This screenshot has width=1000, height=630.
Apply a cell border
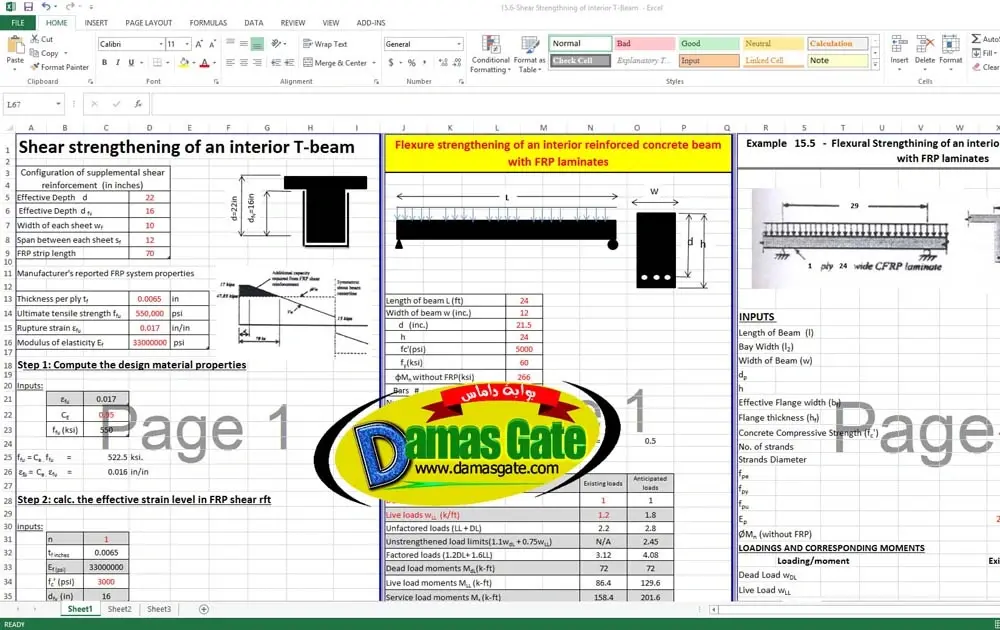click(157, 62)
